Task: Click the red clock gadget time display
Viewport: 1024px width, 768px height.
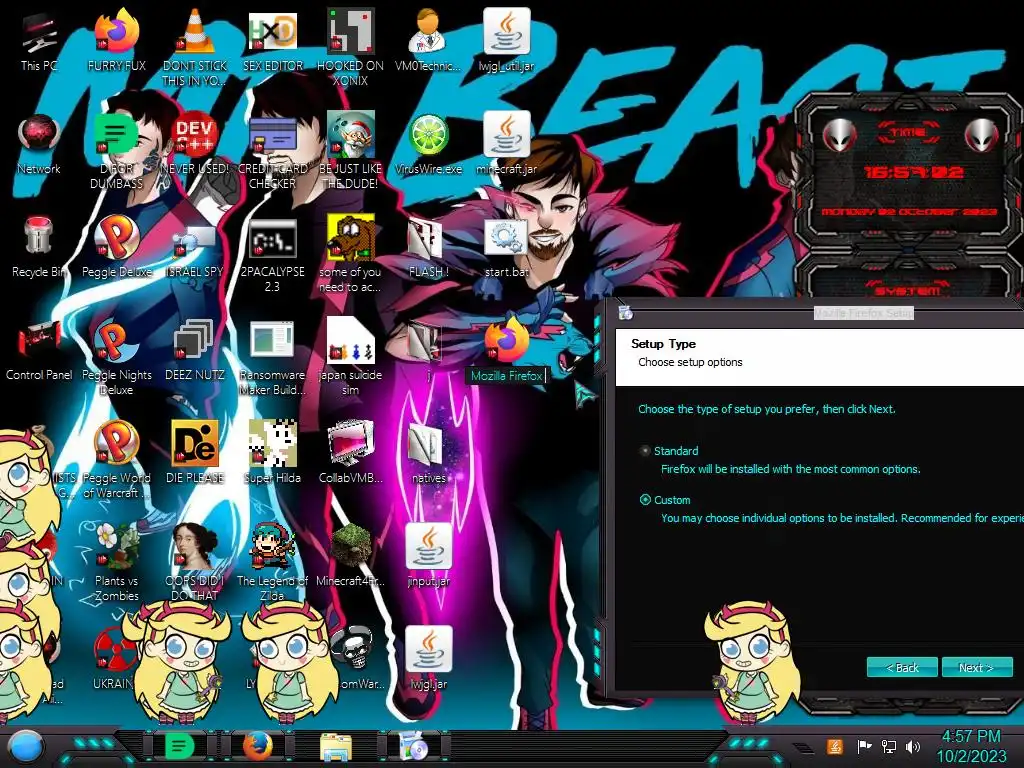Action: tap(913, 172)
